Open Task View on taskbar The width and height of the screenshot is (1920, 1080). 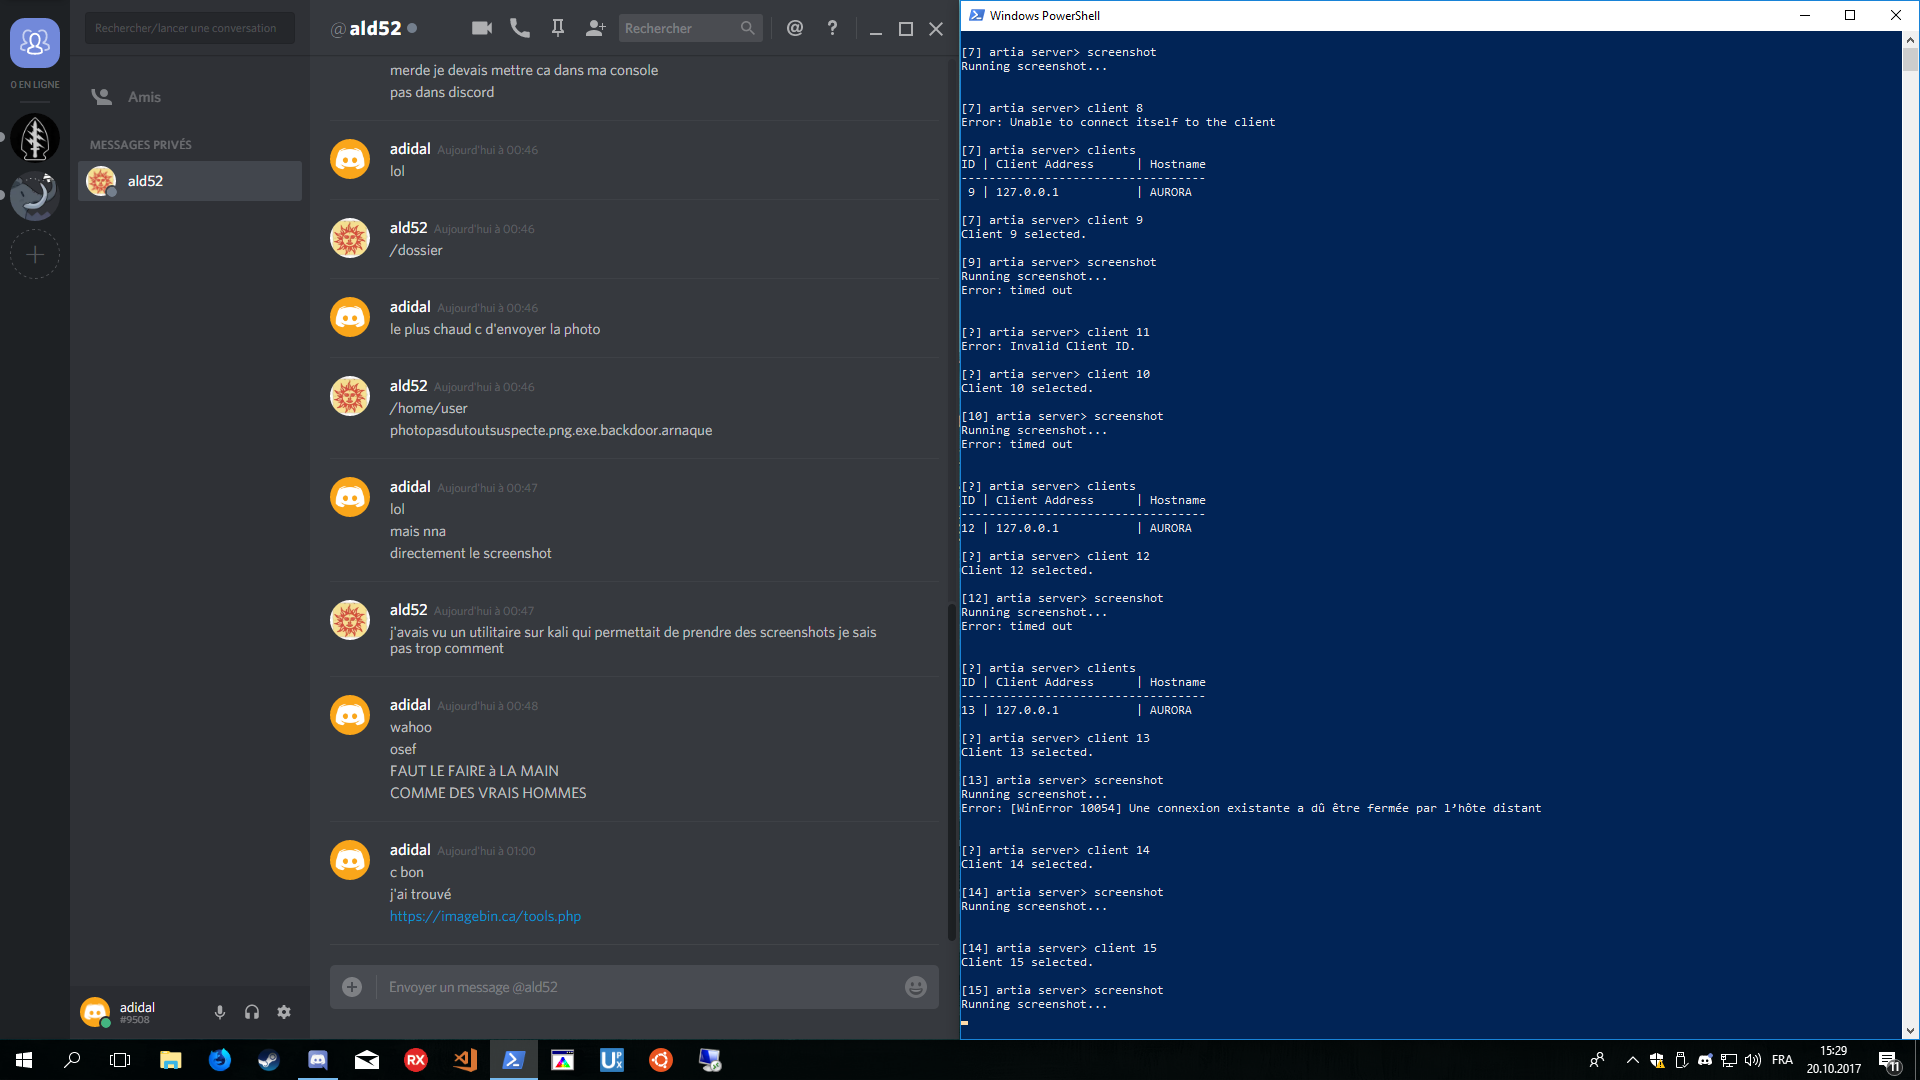[120, 1060]
